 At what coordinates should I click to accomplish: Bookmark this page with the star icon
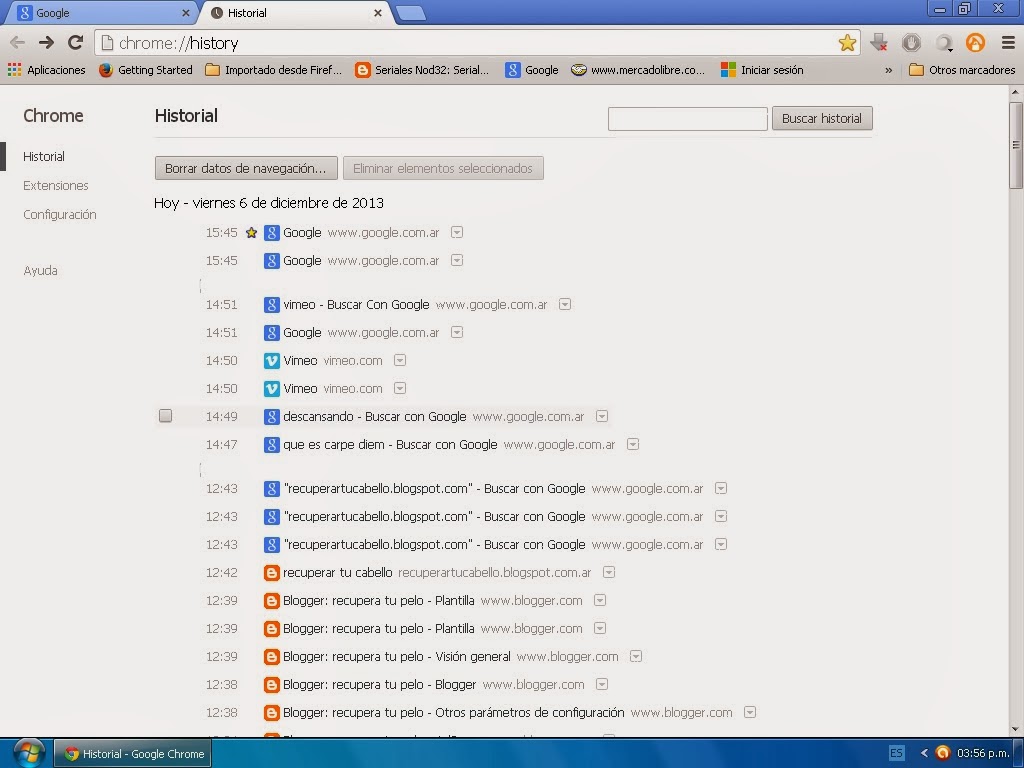pyautogui.click(x=847, y=43)
